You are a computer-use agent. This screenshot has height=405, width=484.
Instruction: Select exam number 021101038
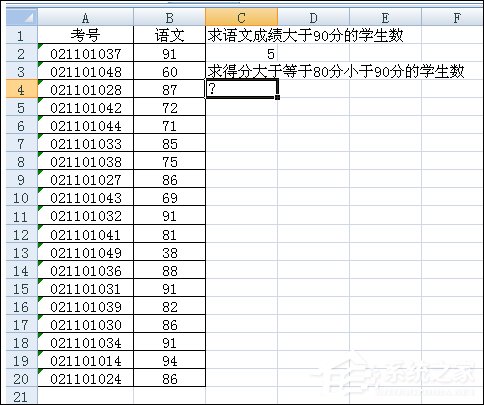click(86, 161)
